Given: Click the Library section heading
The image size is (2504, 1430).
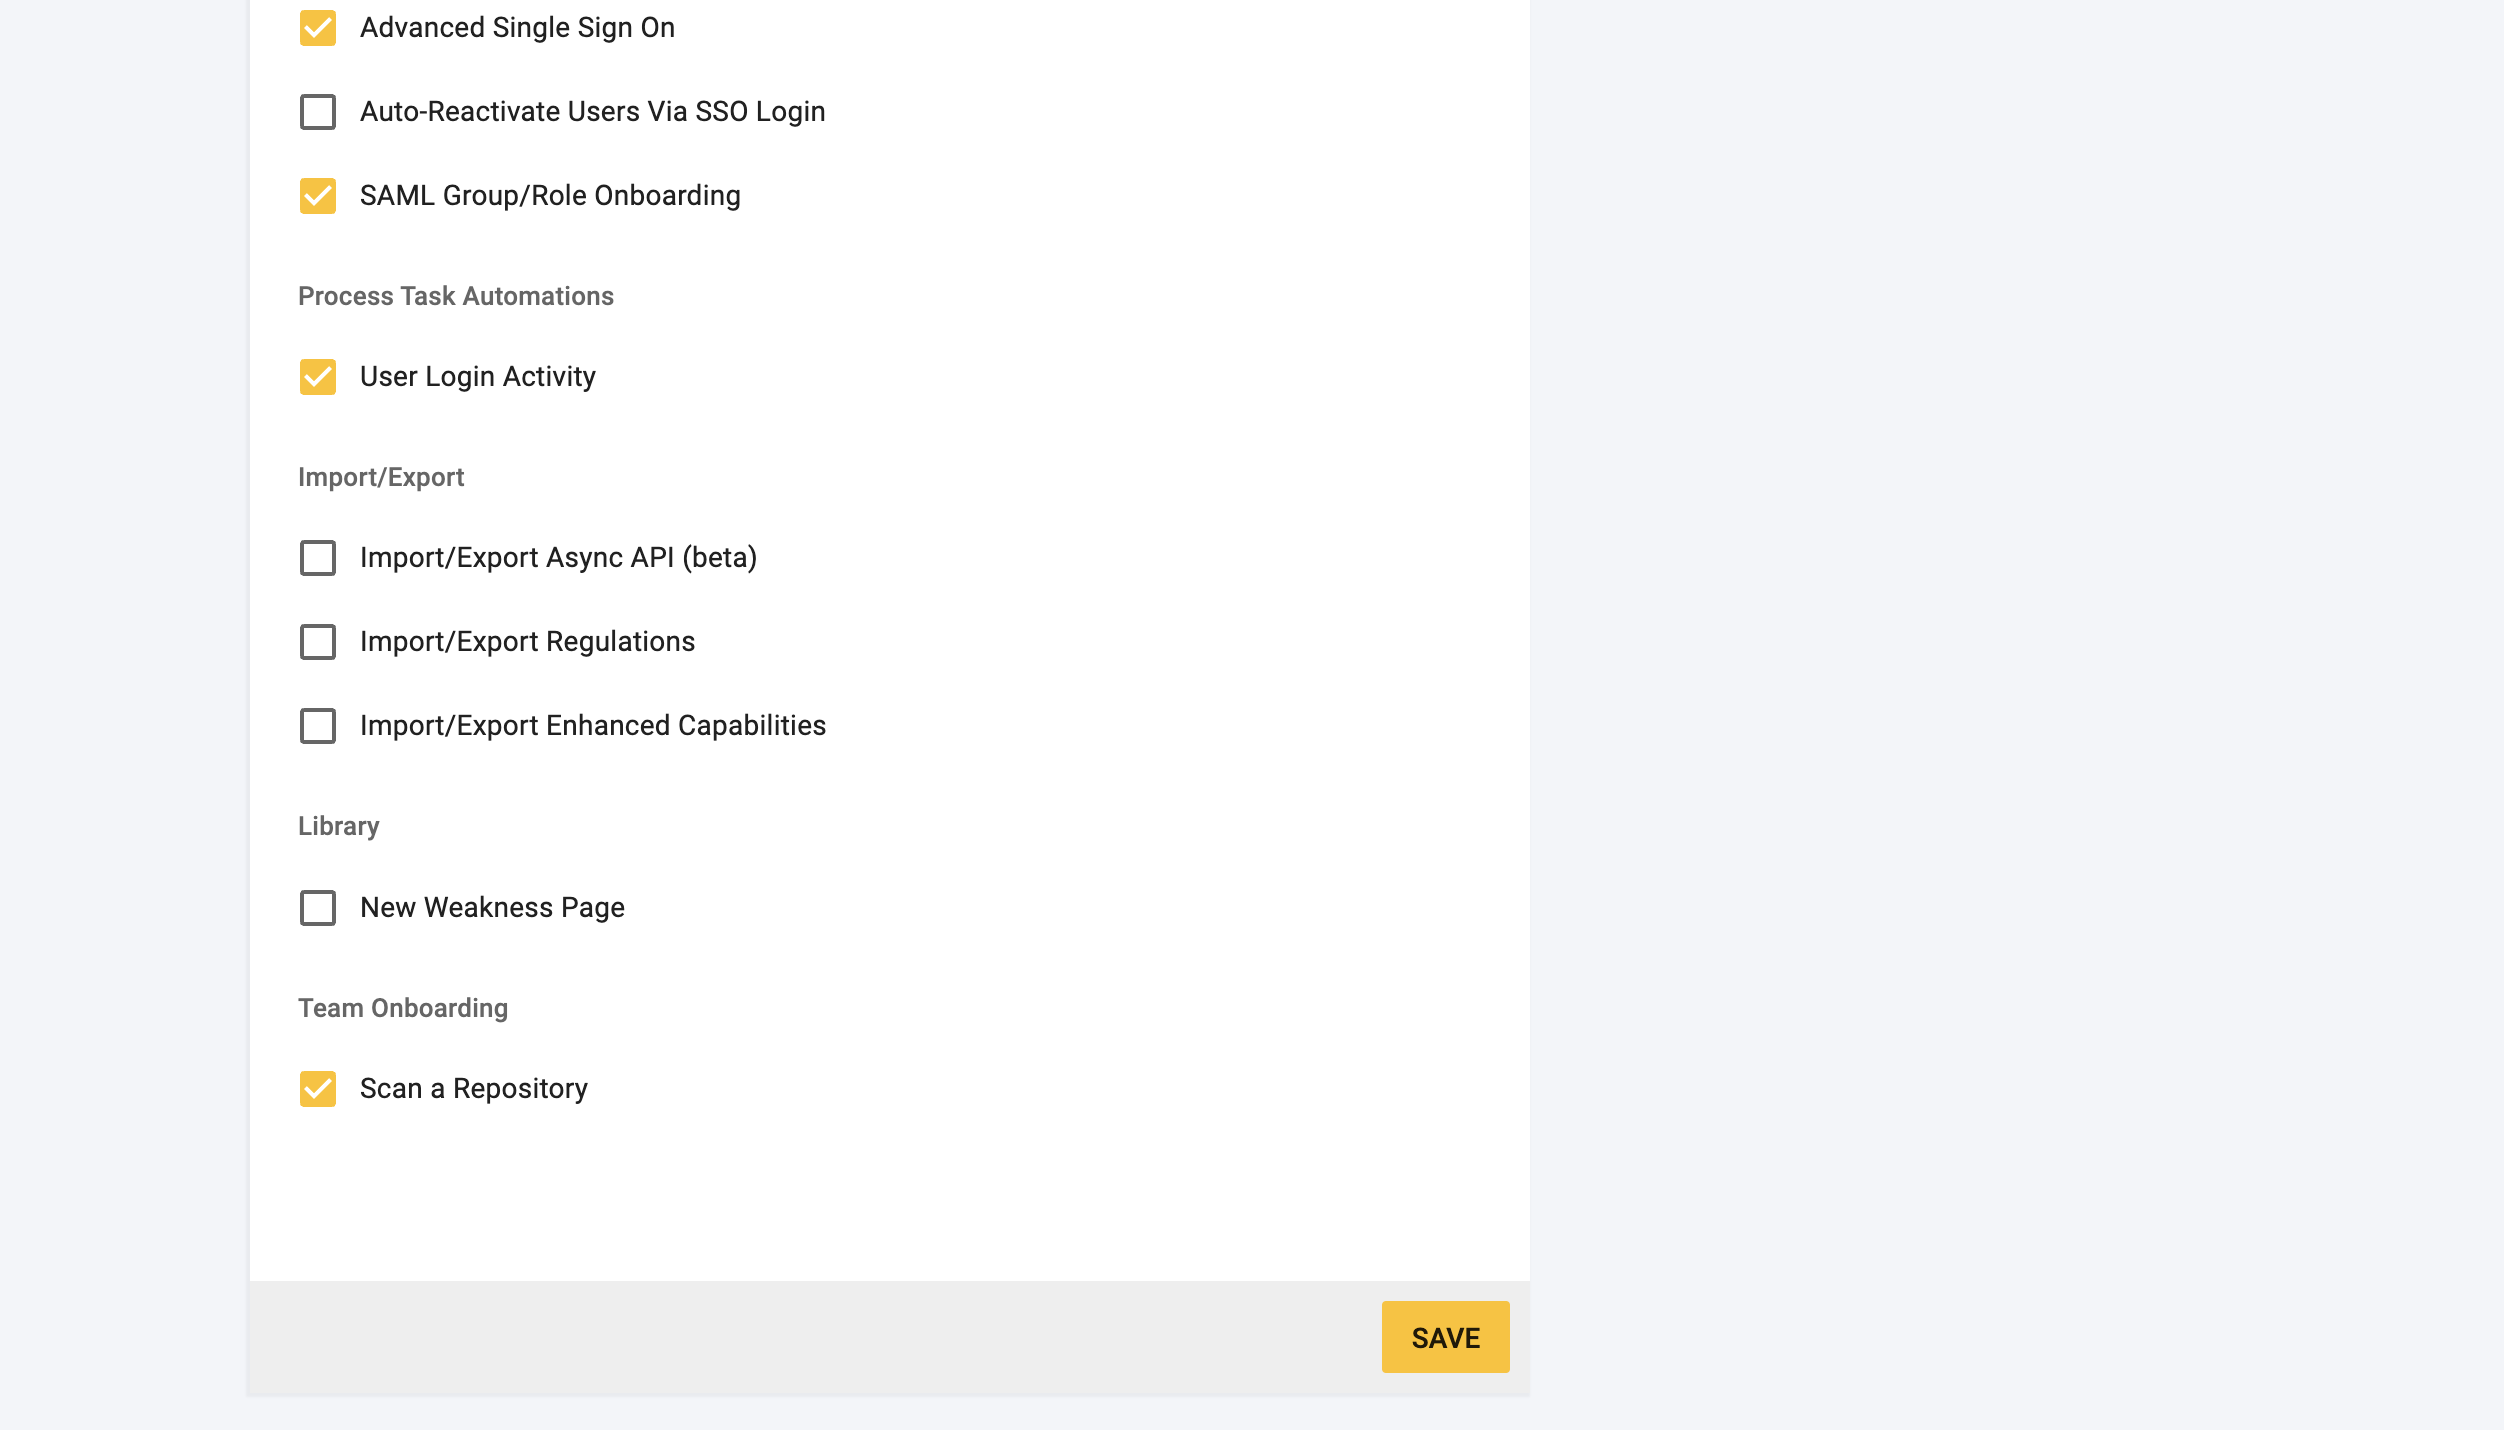Looking at the screenshot, I should click(x=337, y=826).
